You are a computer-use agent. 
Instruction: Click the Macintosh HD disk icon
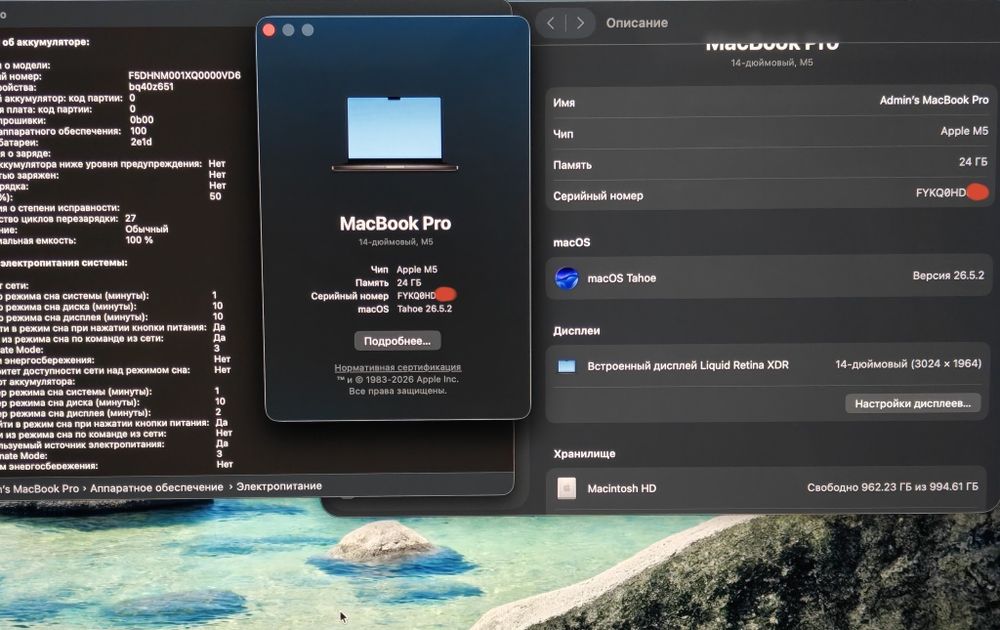(566, 488)
